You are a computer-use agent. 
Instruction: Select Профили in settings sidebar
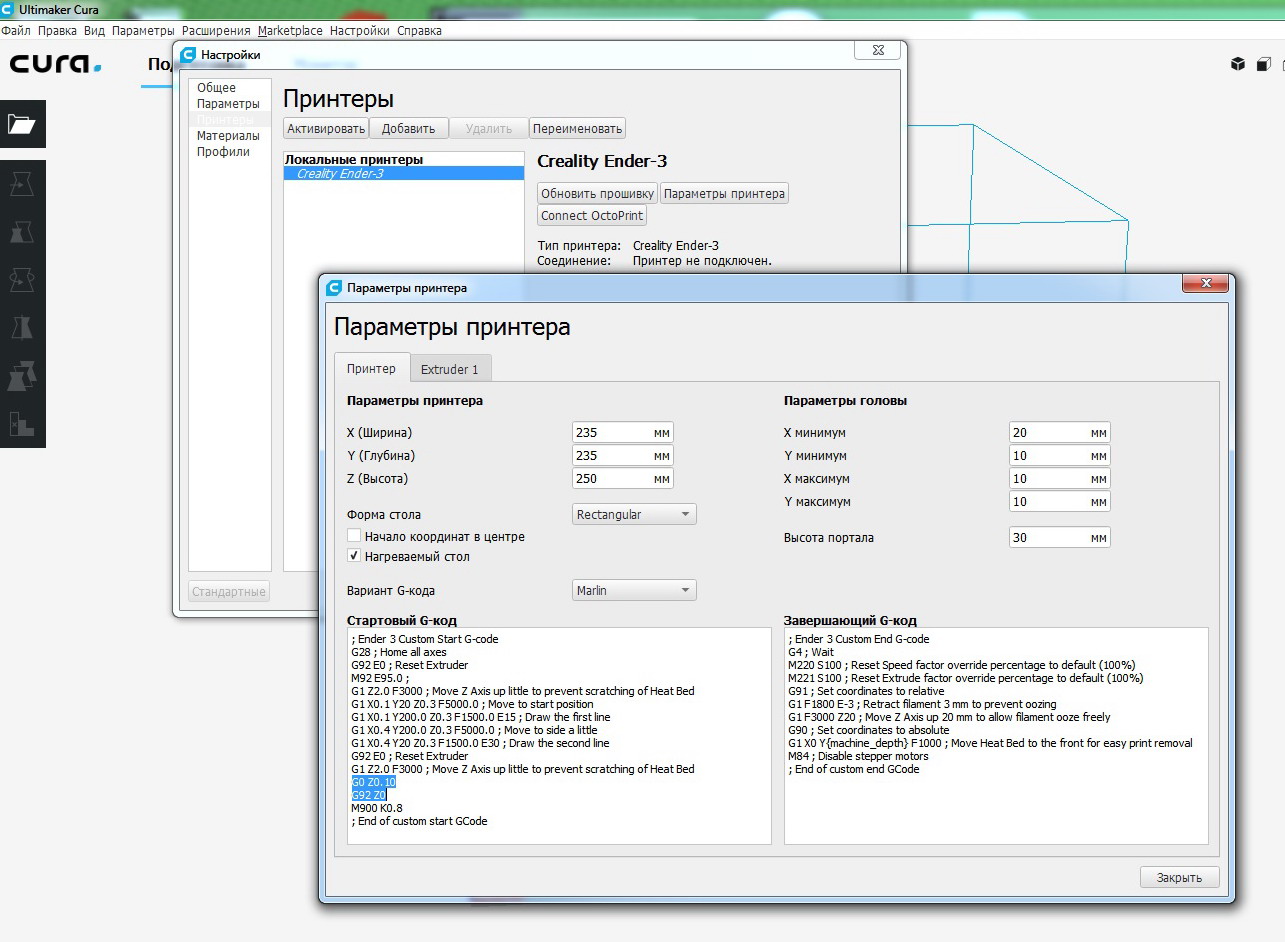click(x=229, y=152)
